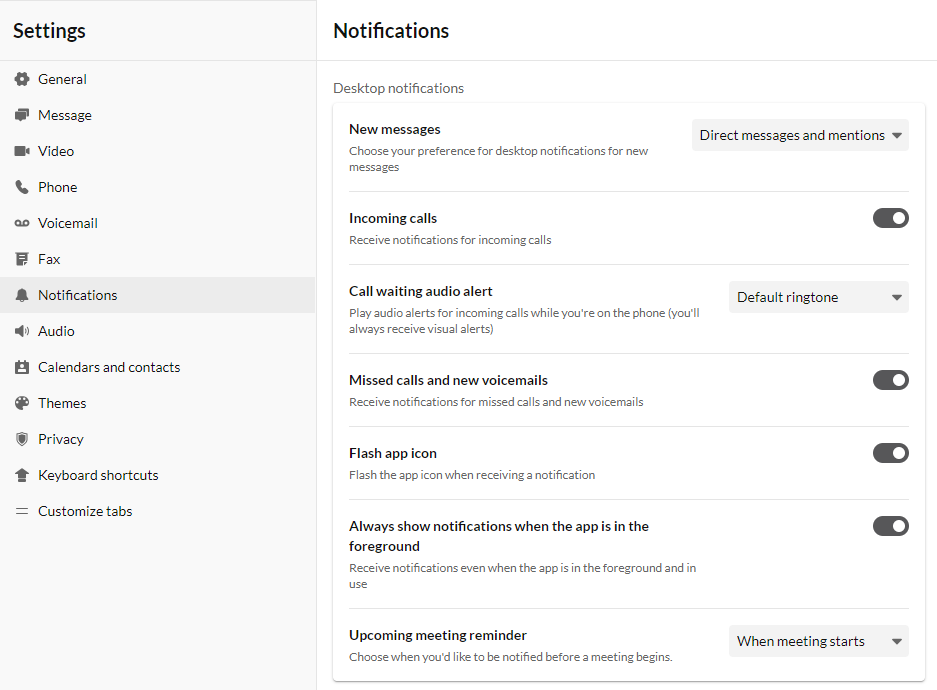Open the When meeting starts dropdown
This screenshot has width=937, height=690.
coord(819,641)
